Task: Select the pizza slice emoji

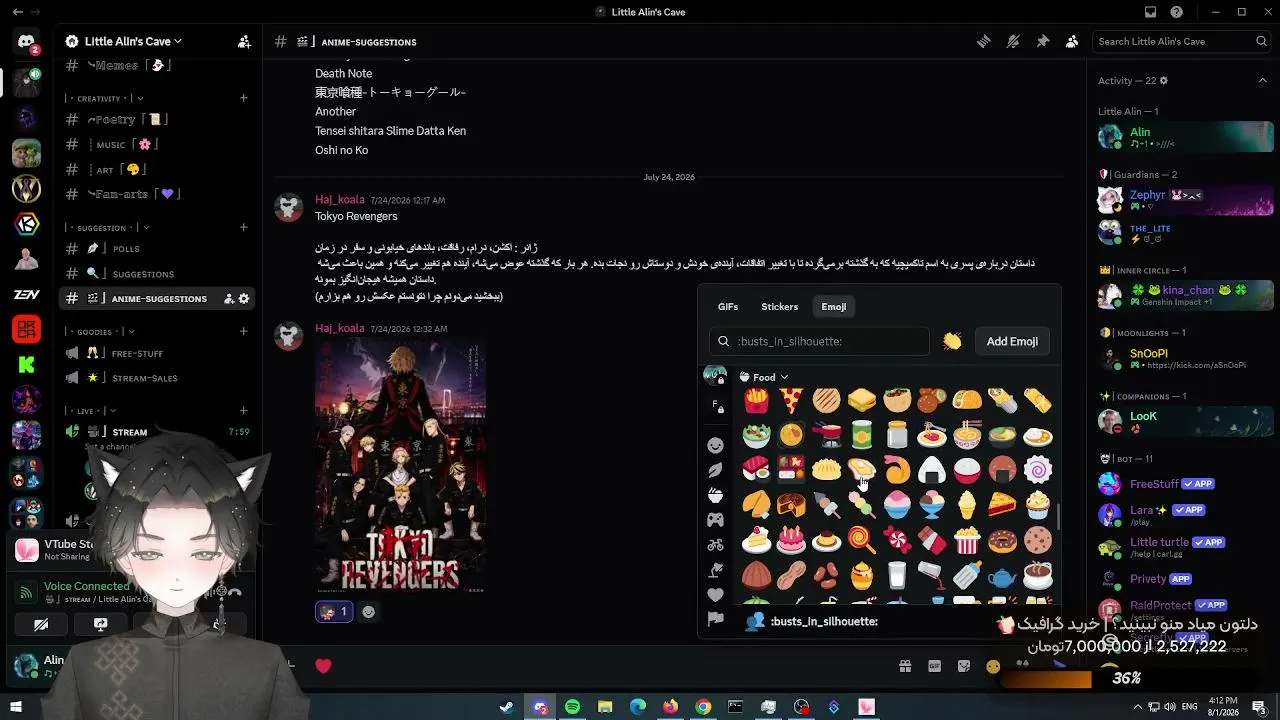Action: 791,401
